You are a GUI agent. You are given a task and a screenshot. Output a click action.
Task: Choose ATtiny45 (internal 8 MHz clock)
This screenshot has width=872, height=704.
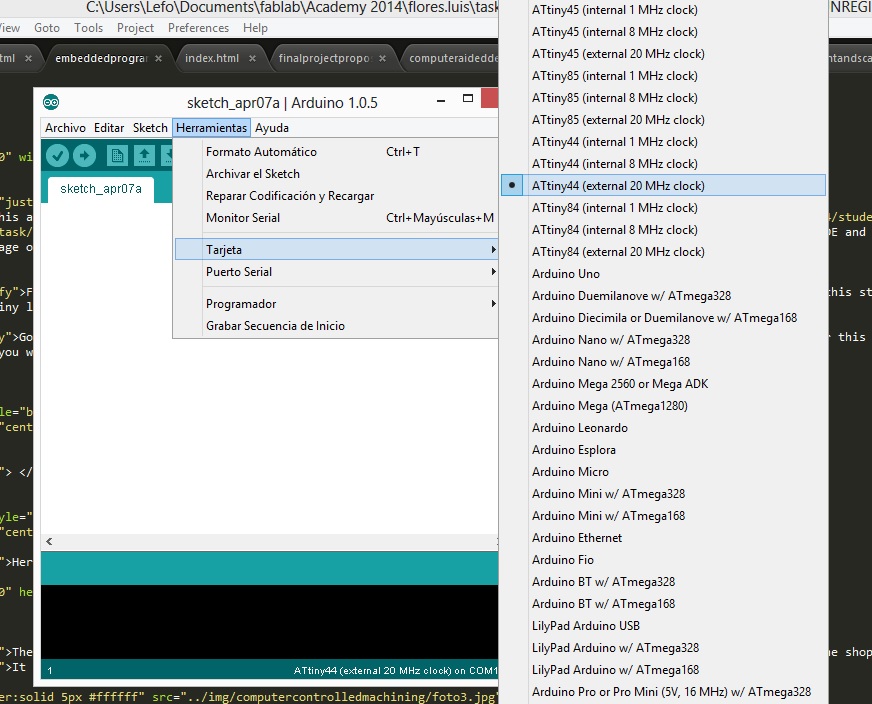(663, 32)
